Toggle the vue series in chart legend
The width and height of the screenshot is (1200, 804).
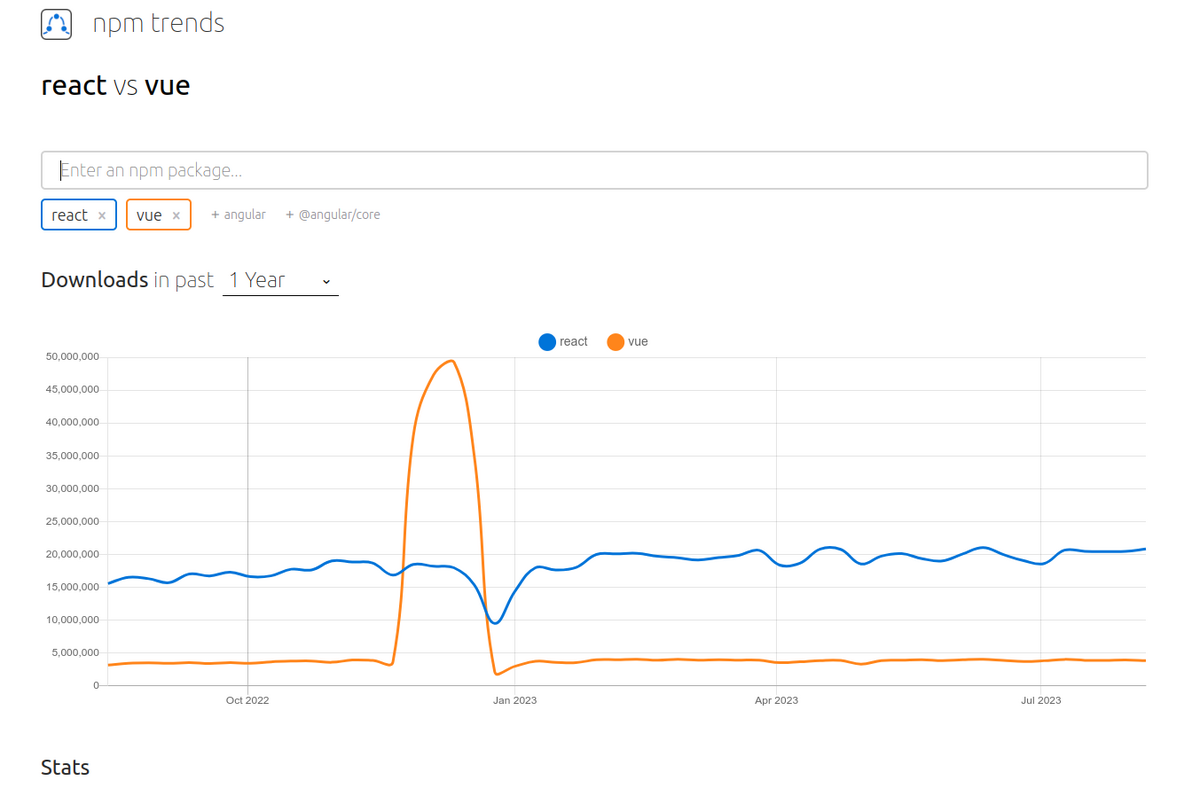[x=627, y=342]
